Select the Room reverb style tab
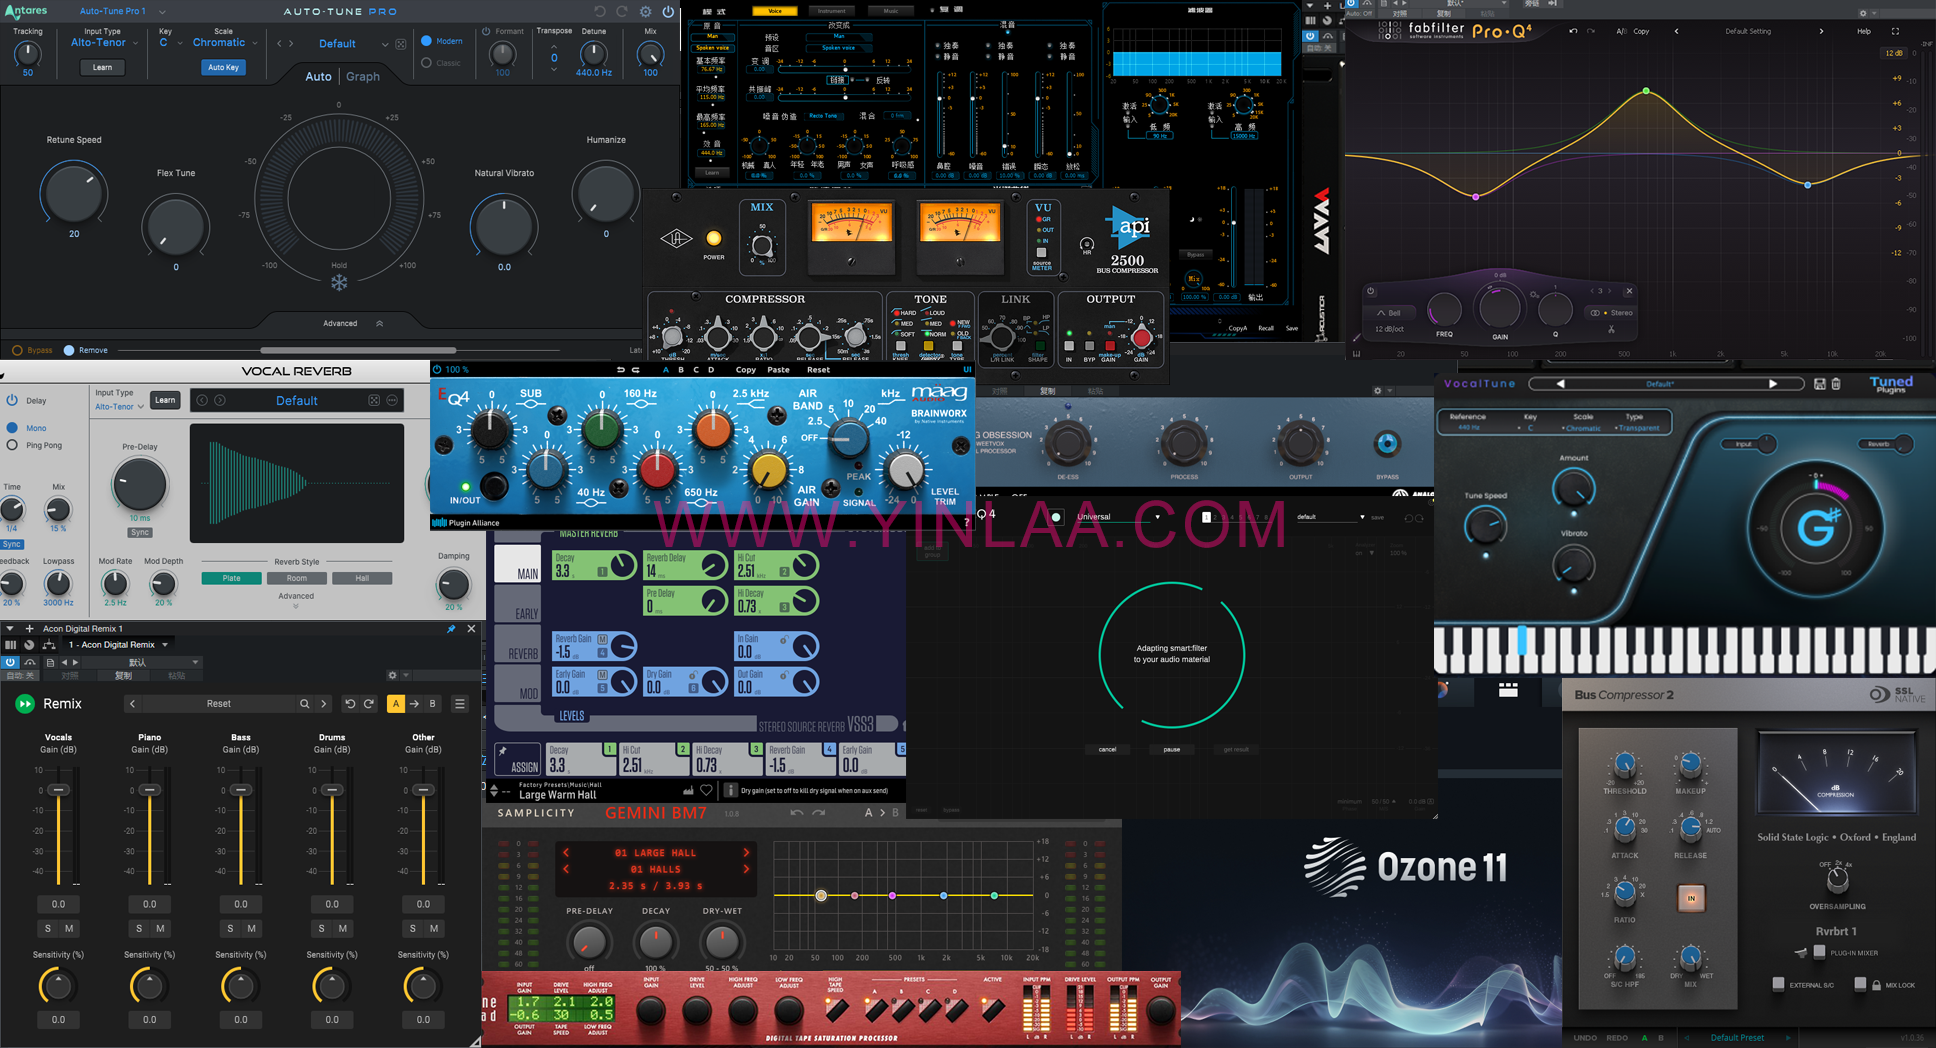Viewport: 1936px width, 1048px height. click(x=297, y=578)
